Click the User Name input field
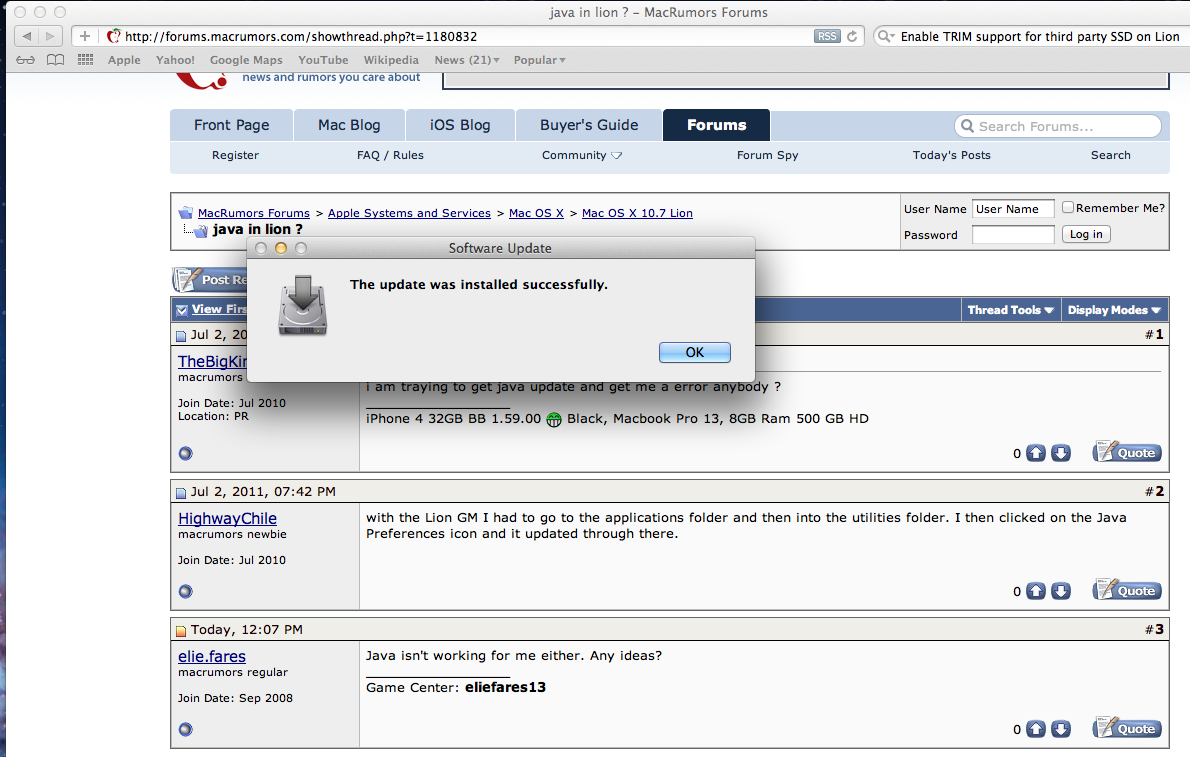Image resolution: width=1190 pixels, height=757 pixels. (1013, 209)
